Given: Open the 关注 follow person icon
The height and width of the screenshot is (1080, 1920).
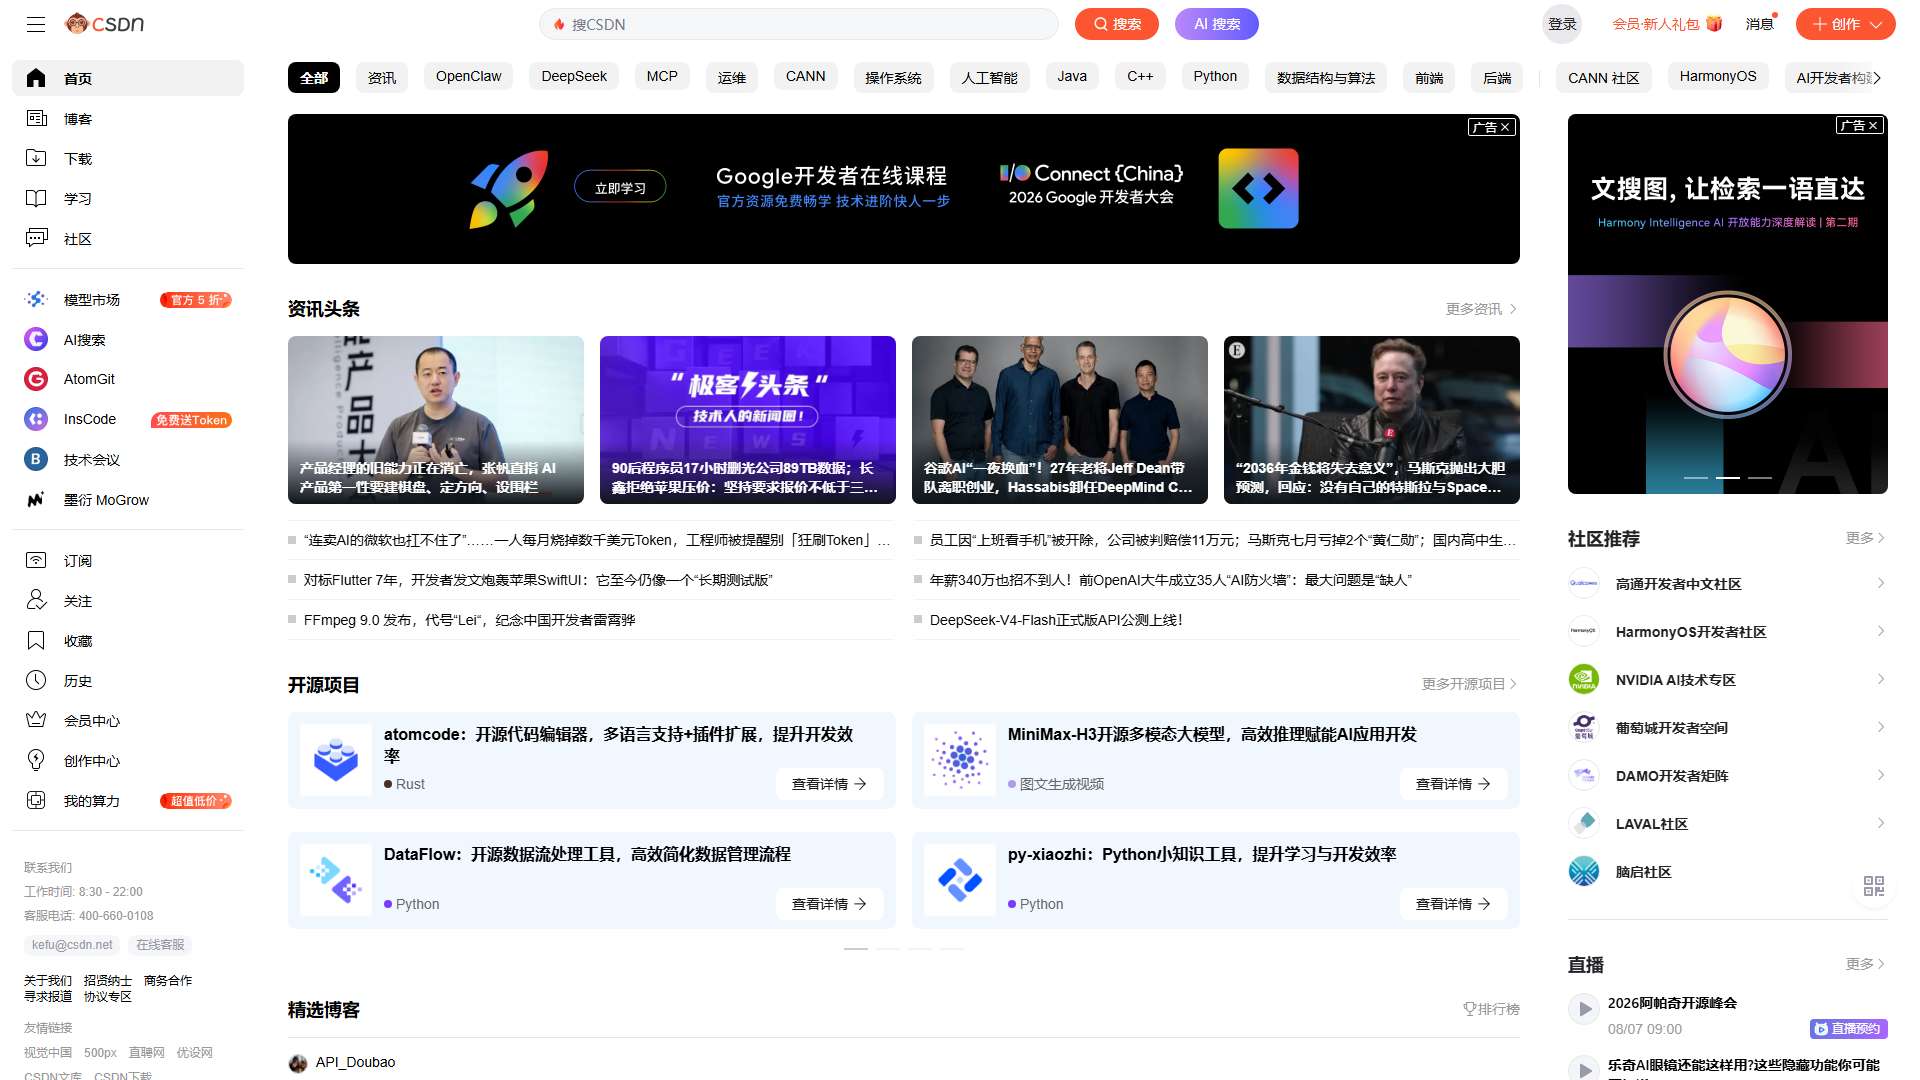Looking at the screenshot, I should click(36, 601).
